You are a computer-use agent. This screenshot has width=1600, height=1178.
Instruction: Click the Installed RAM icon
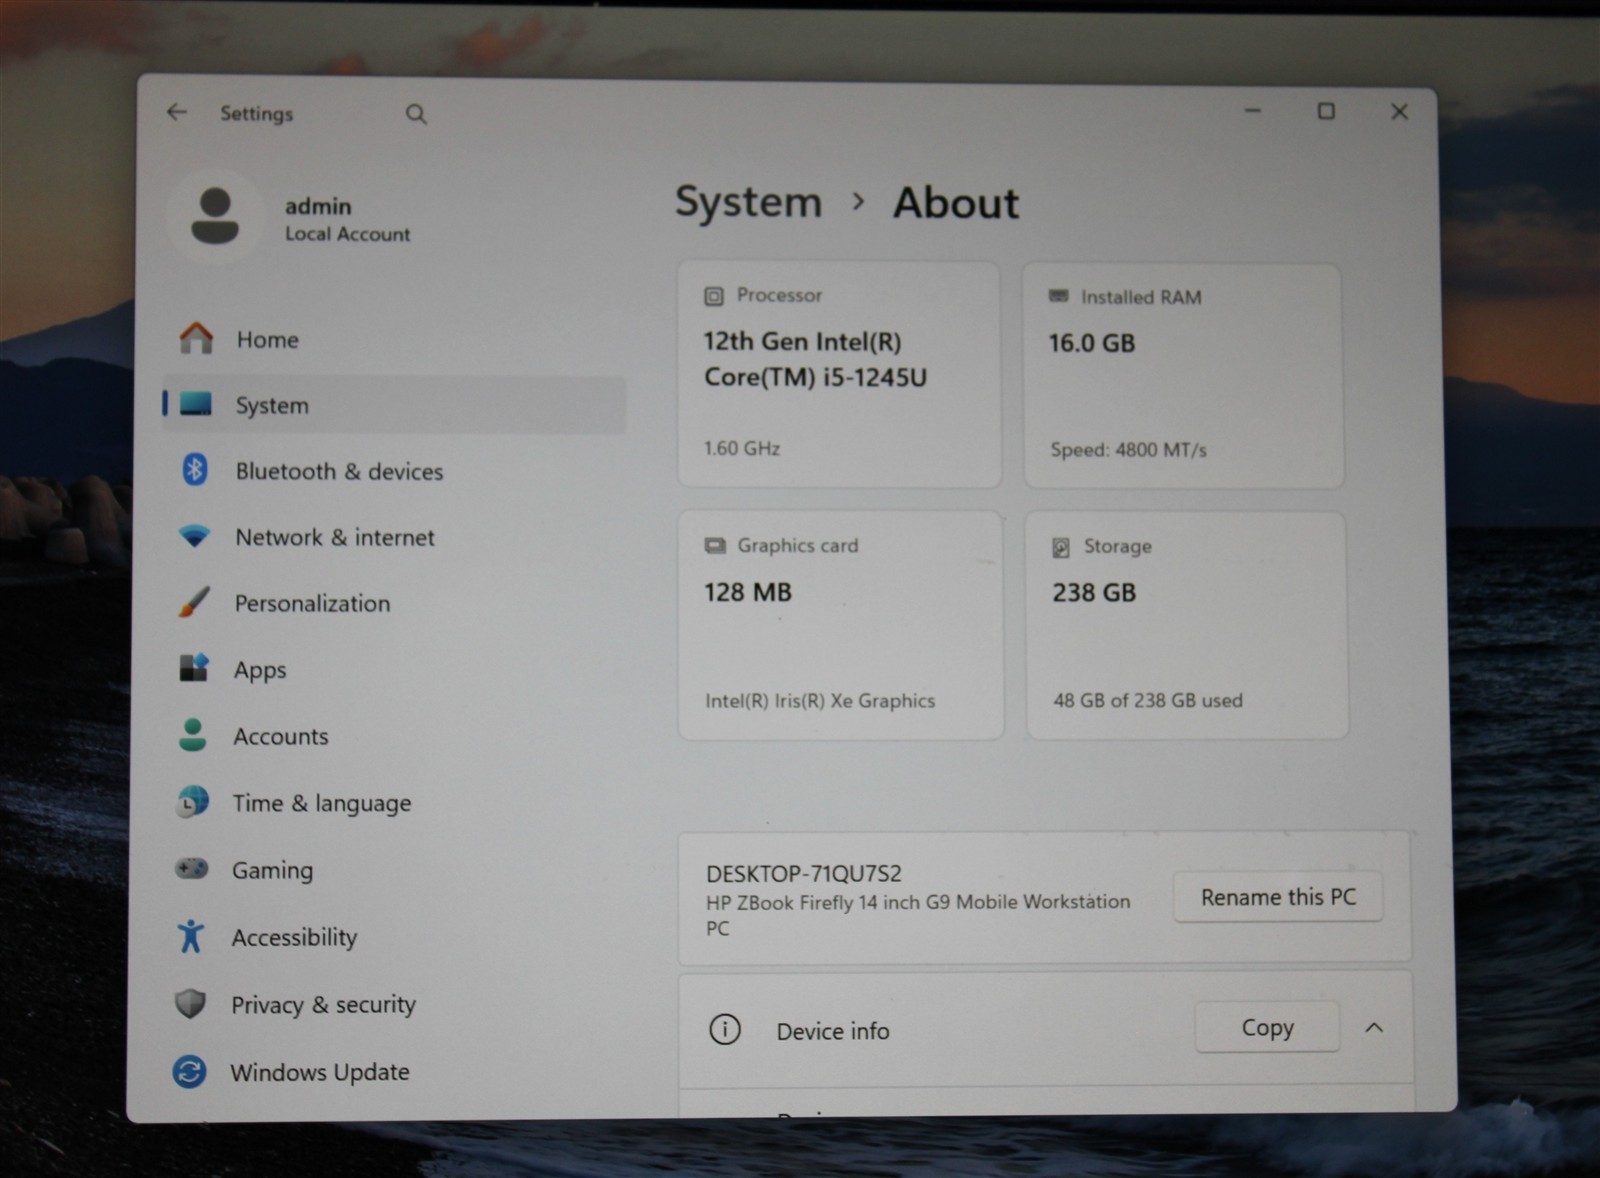pos(1058,296)
